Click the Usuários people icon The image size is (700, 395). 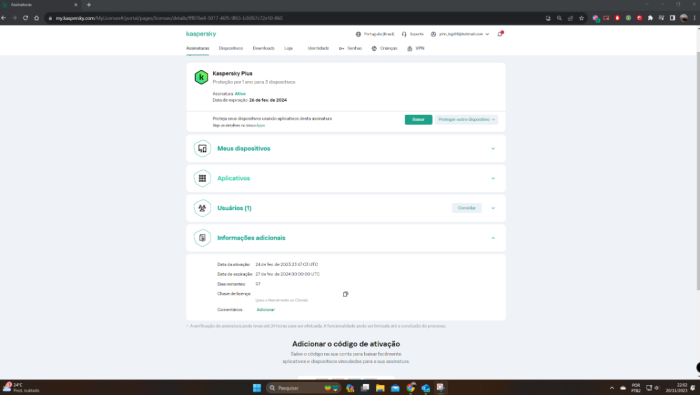202,208
